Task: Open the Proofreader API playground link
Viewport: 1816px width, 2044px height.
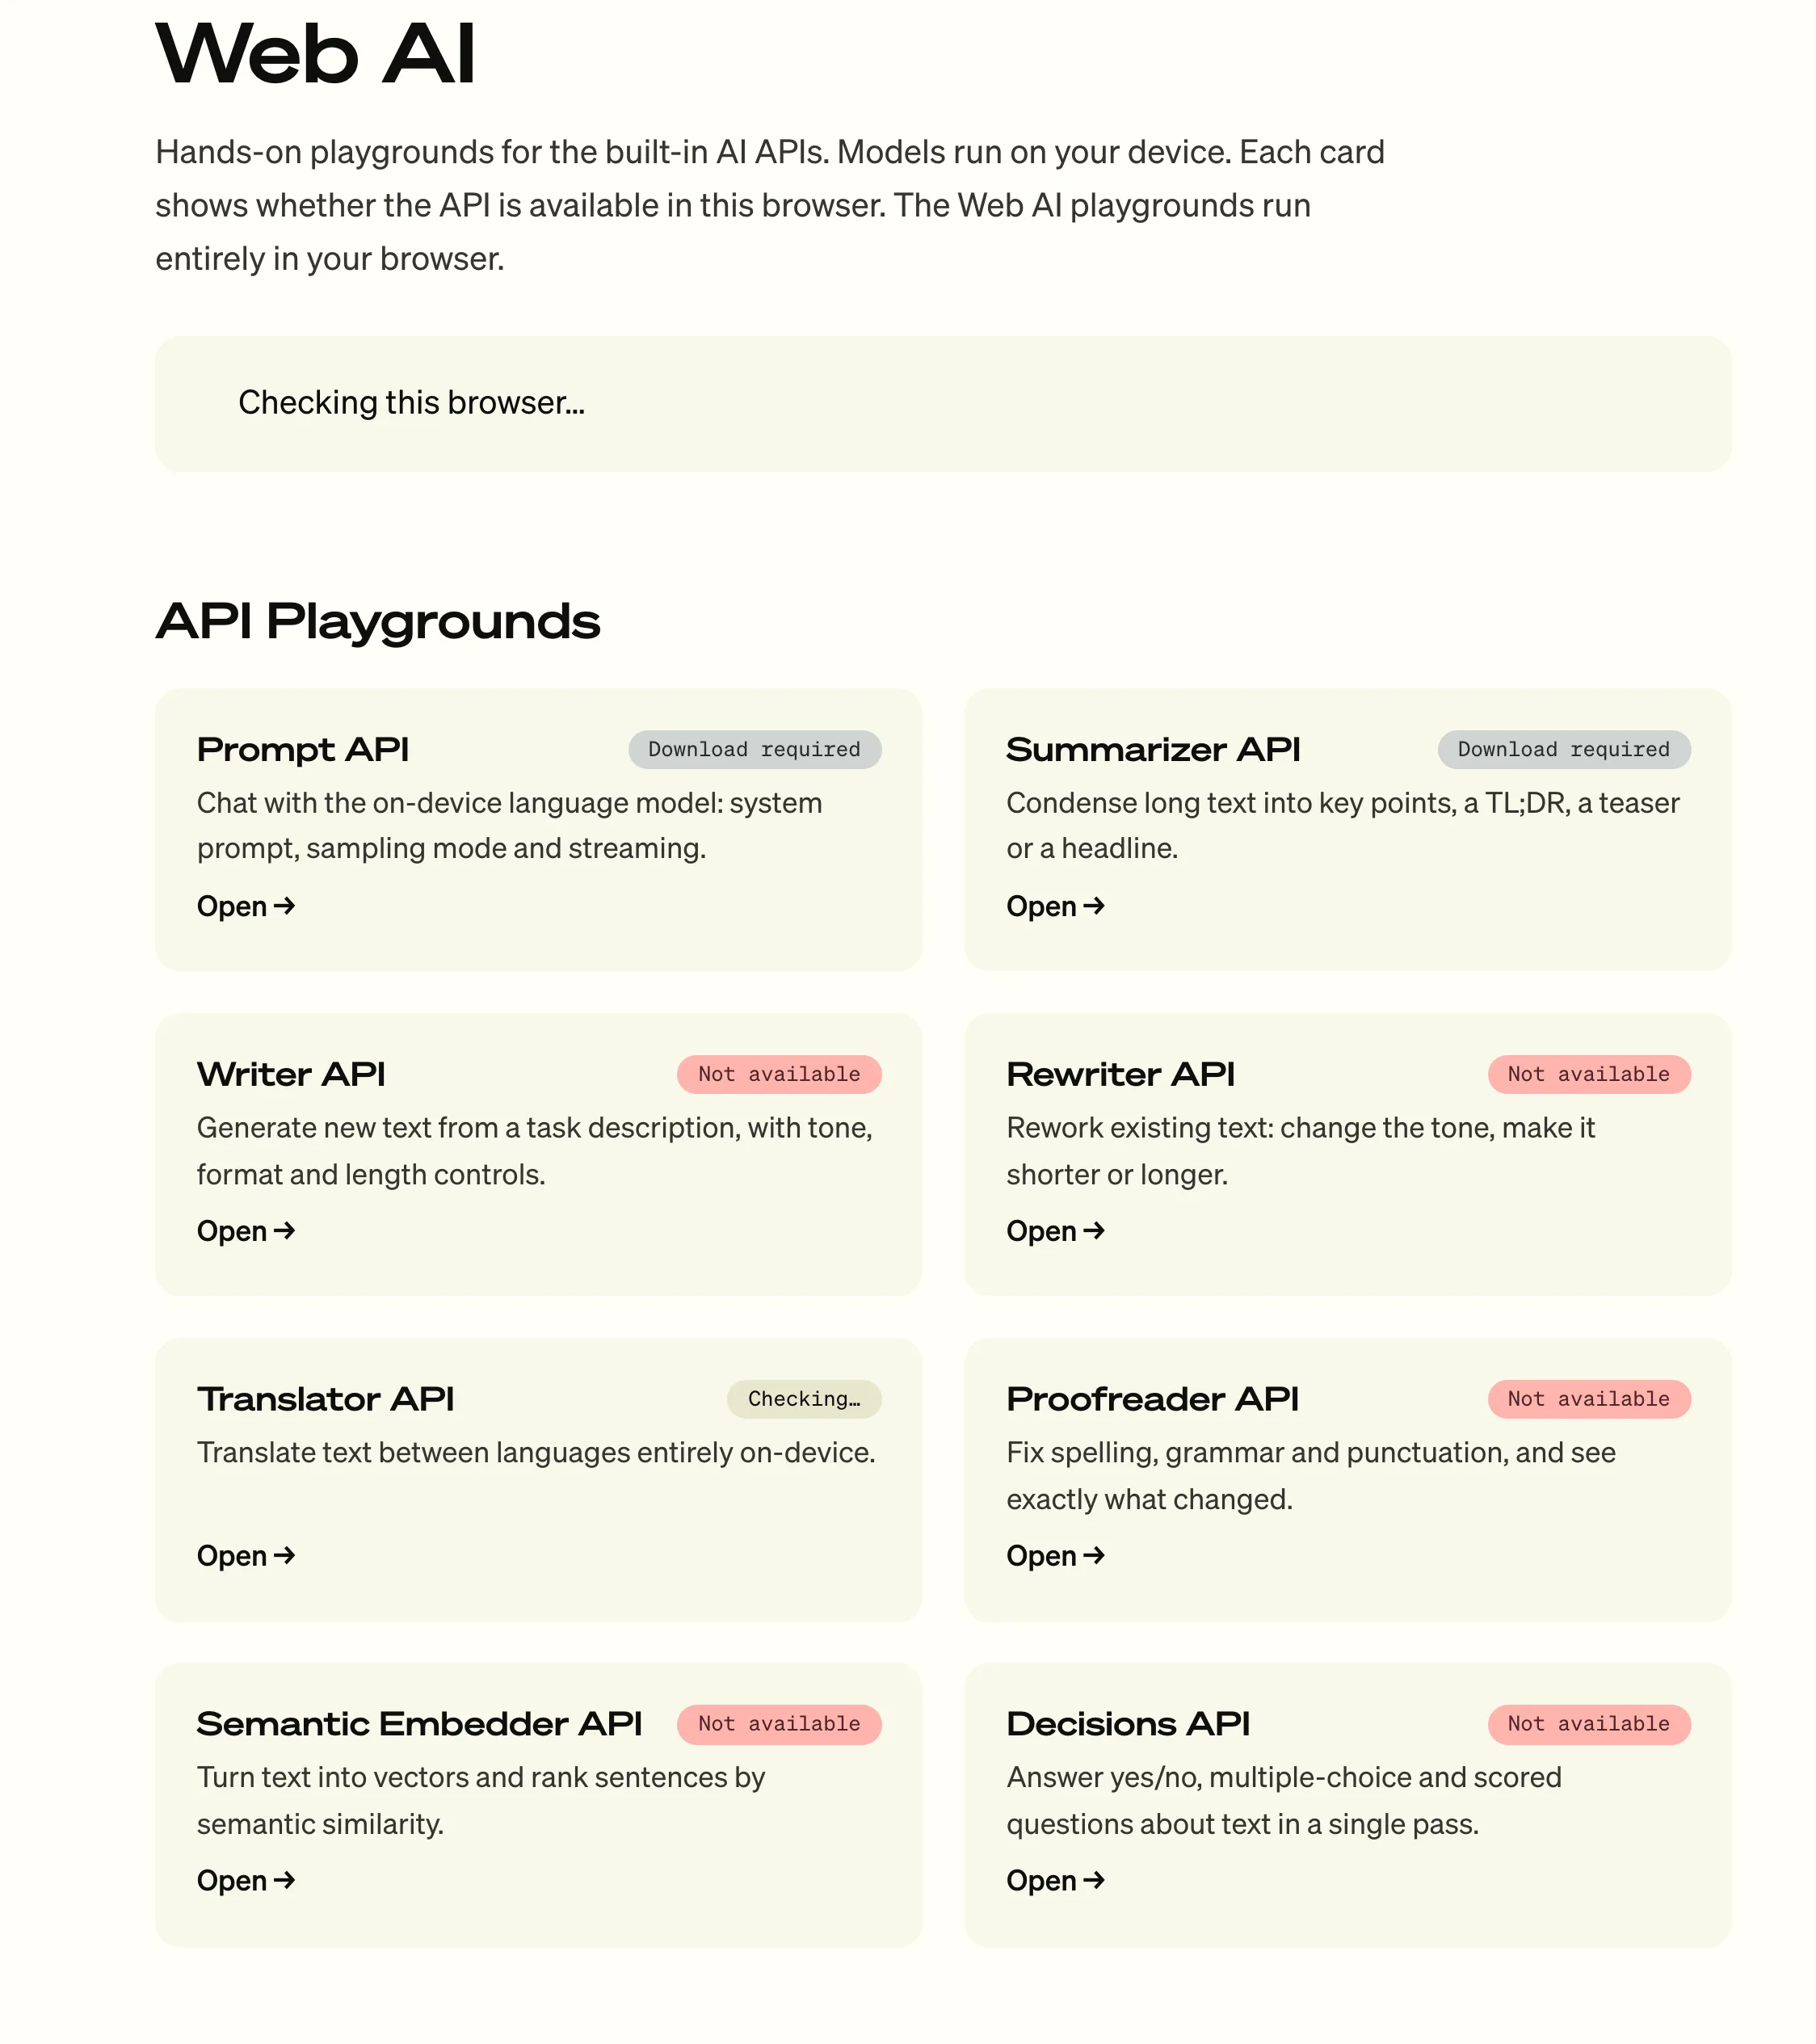Action: [1055, 1556]
